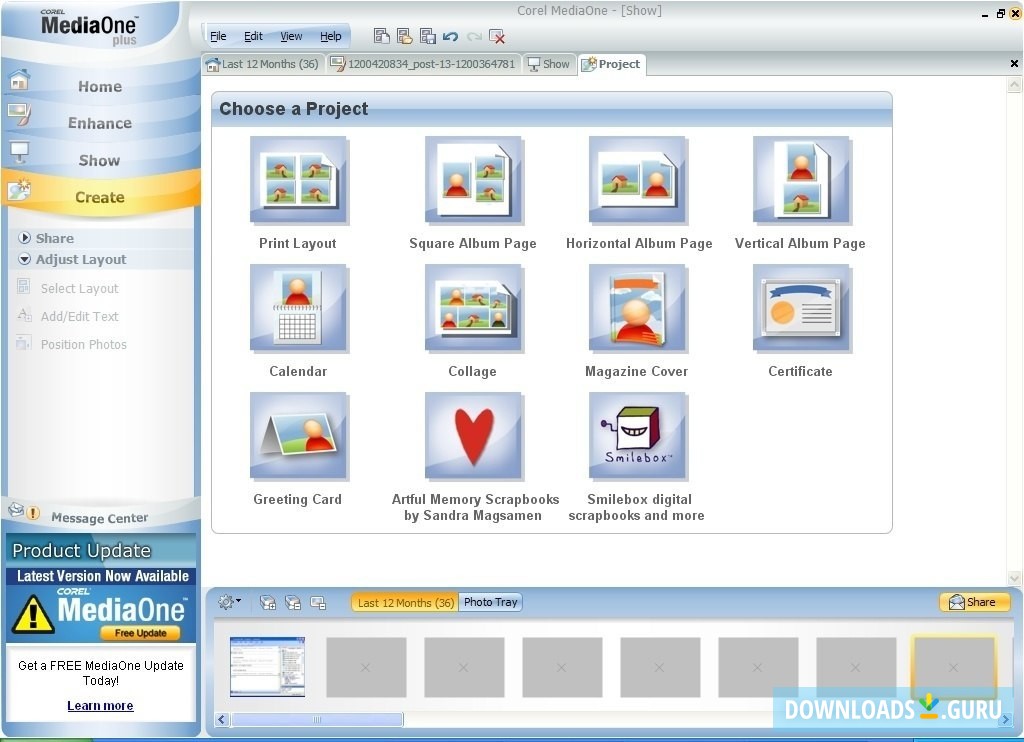
Task: Click the Add/Edit Text icon
Action: [24, 315]
